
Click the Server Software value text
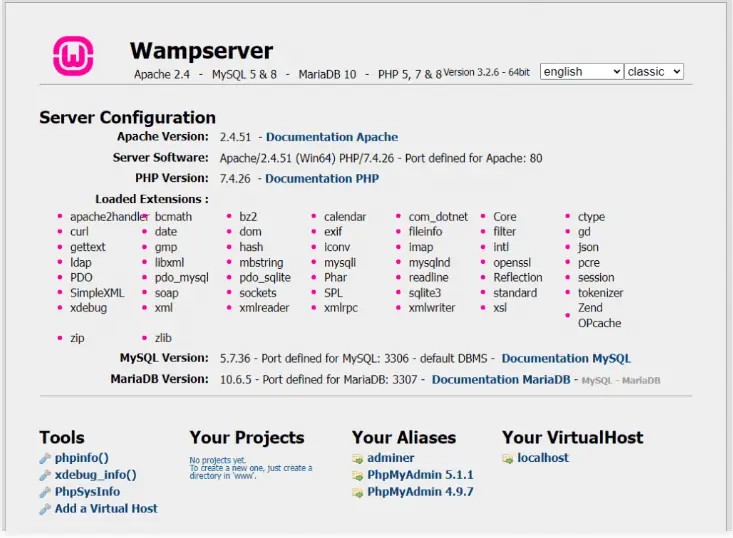coord(381,158)
